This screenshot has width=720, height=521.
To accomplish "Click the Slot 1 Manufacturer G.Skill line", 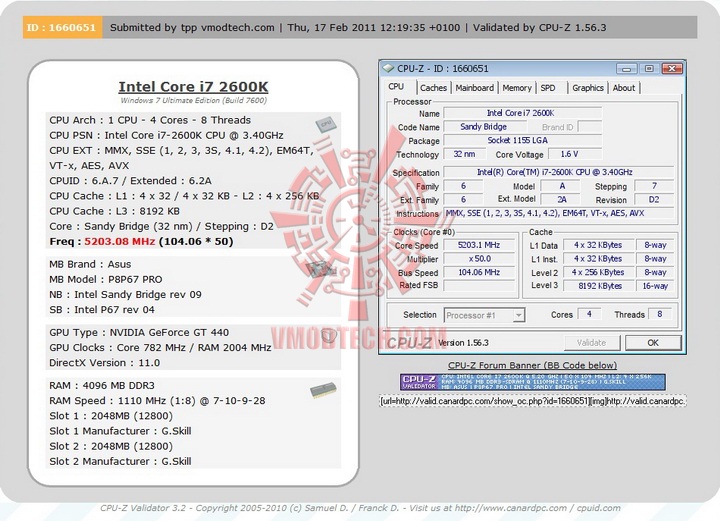I will pyautogui.click(x=120, y=431).
